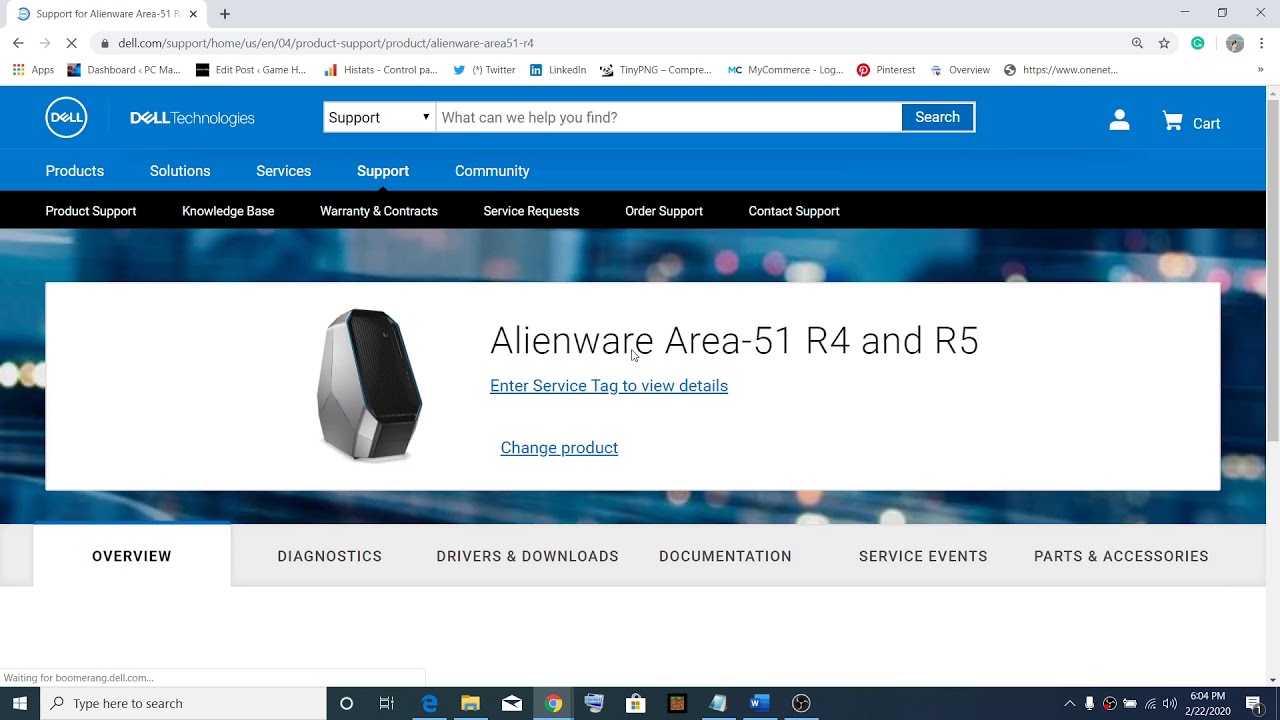Open the TinyPNG bookmark
Image resolution: width=1280 pixels, height=720 pixels.
(655, 70)
